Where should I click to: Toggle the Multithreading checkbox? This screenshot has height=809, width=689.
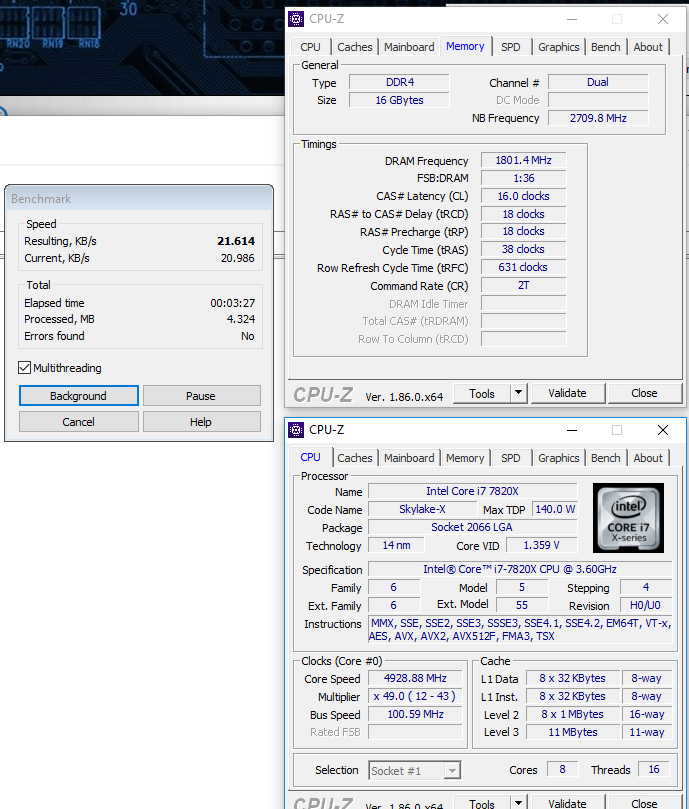tap(24, 368)
